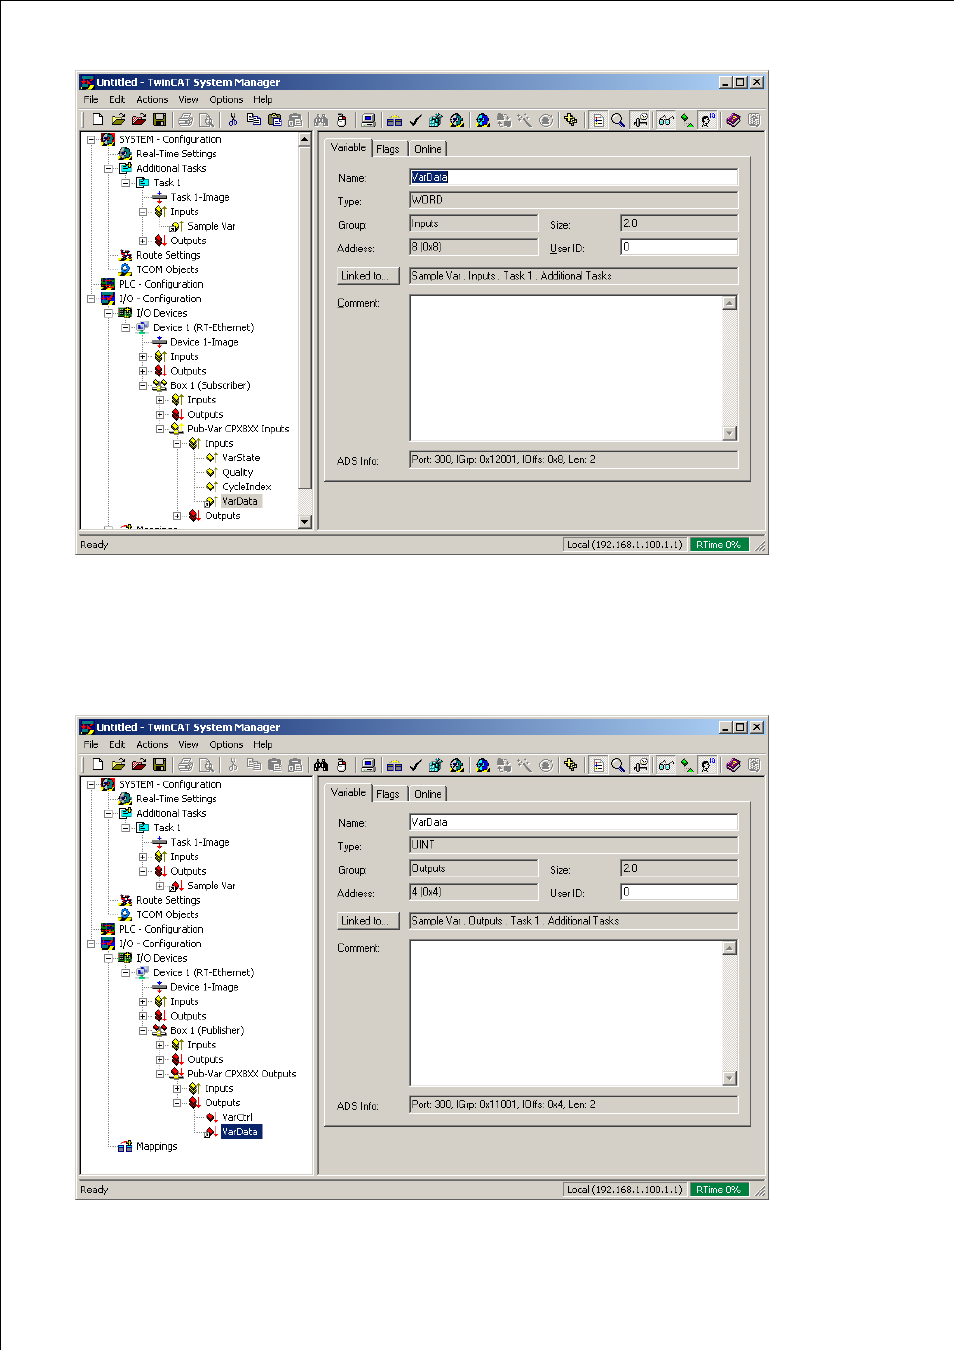Screen dimensions: 954x1350
Task: Click 'Linked to...' button in lower window
Action: click(369, 921)
